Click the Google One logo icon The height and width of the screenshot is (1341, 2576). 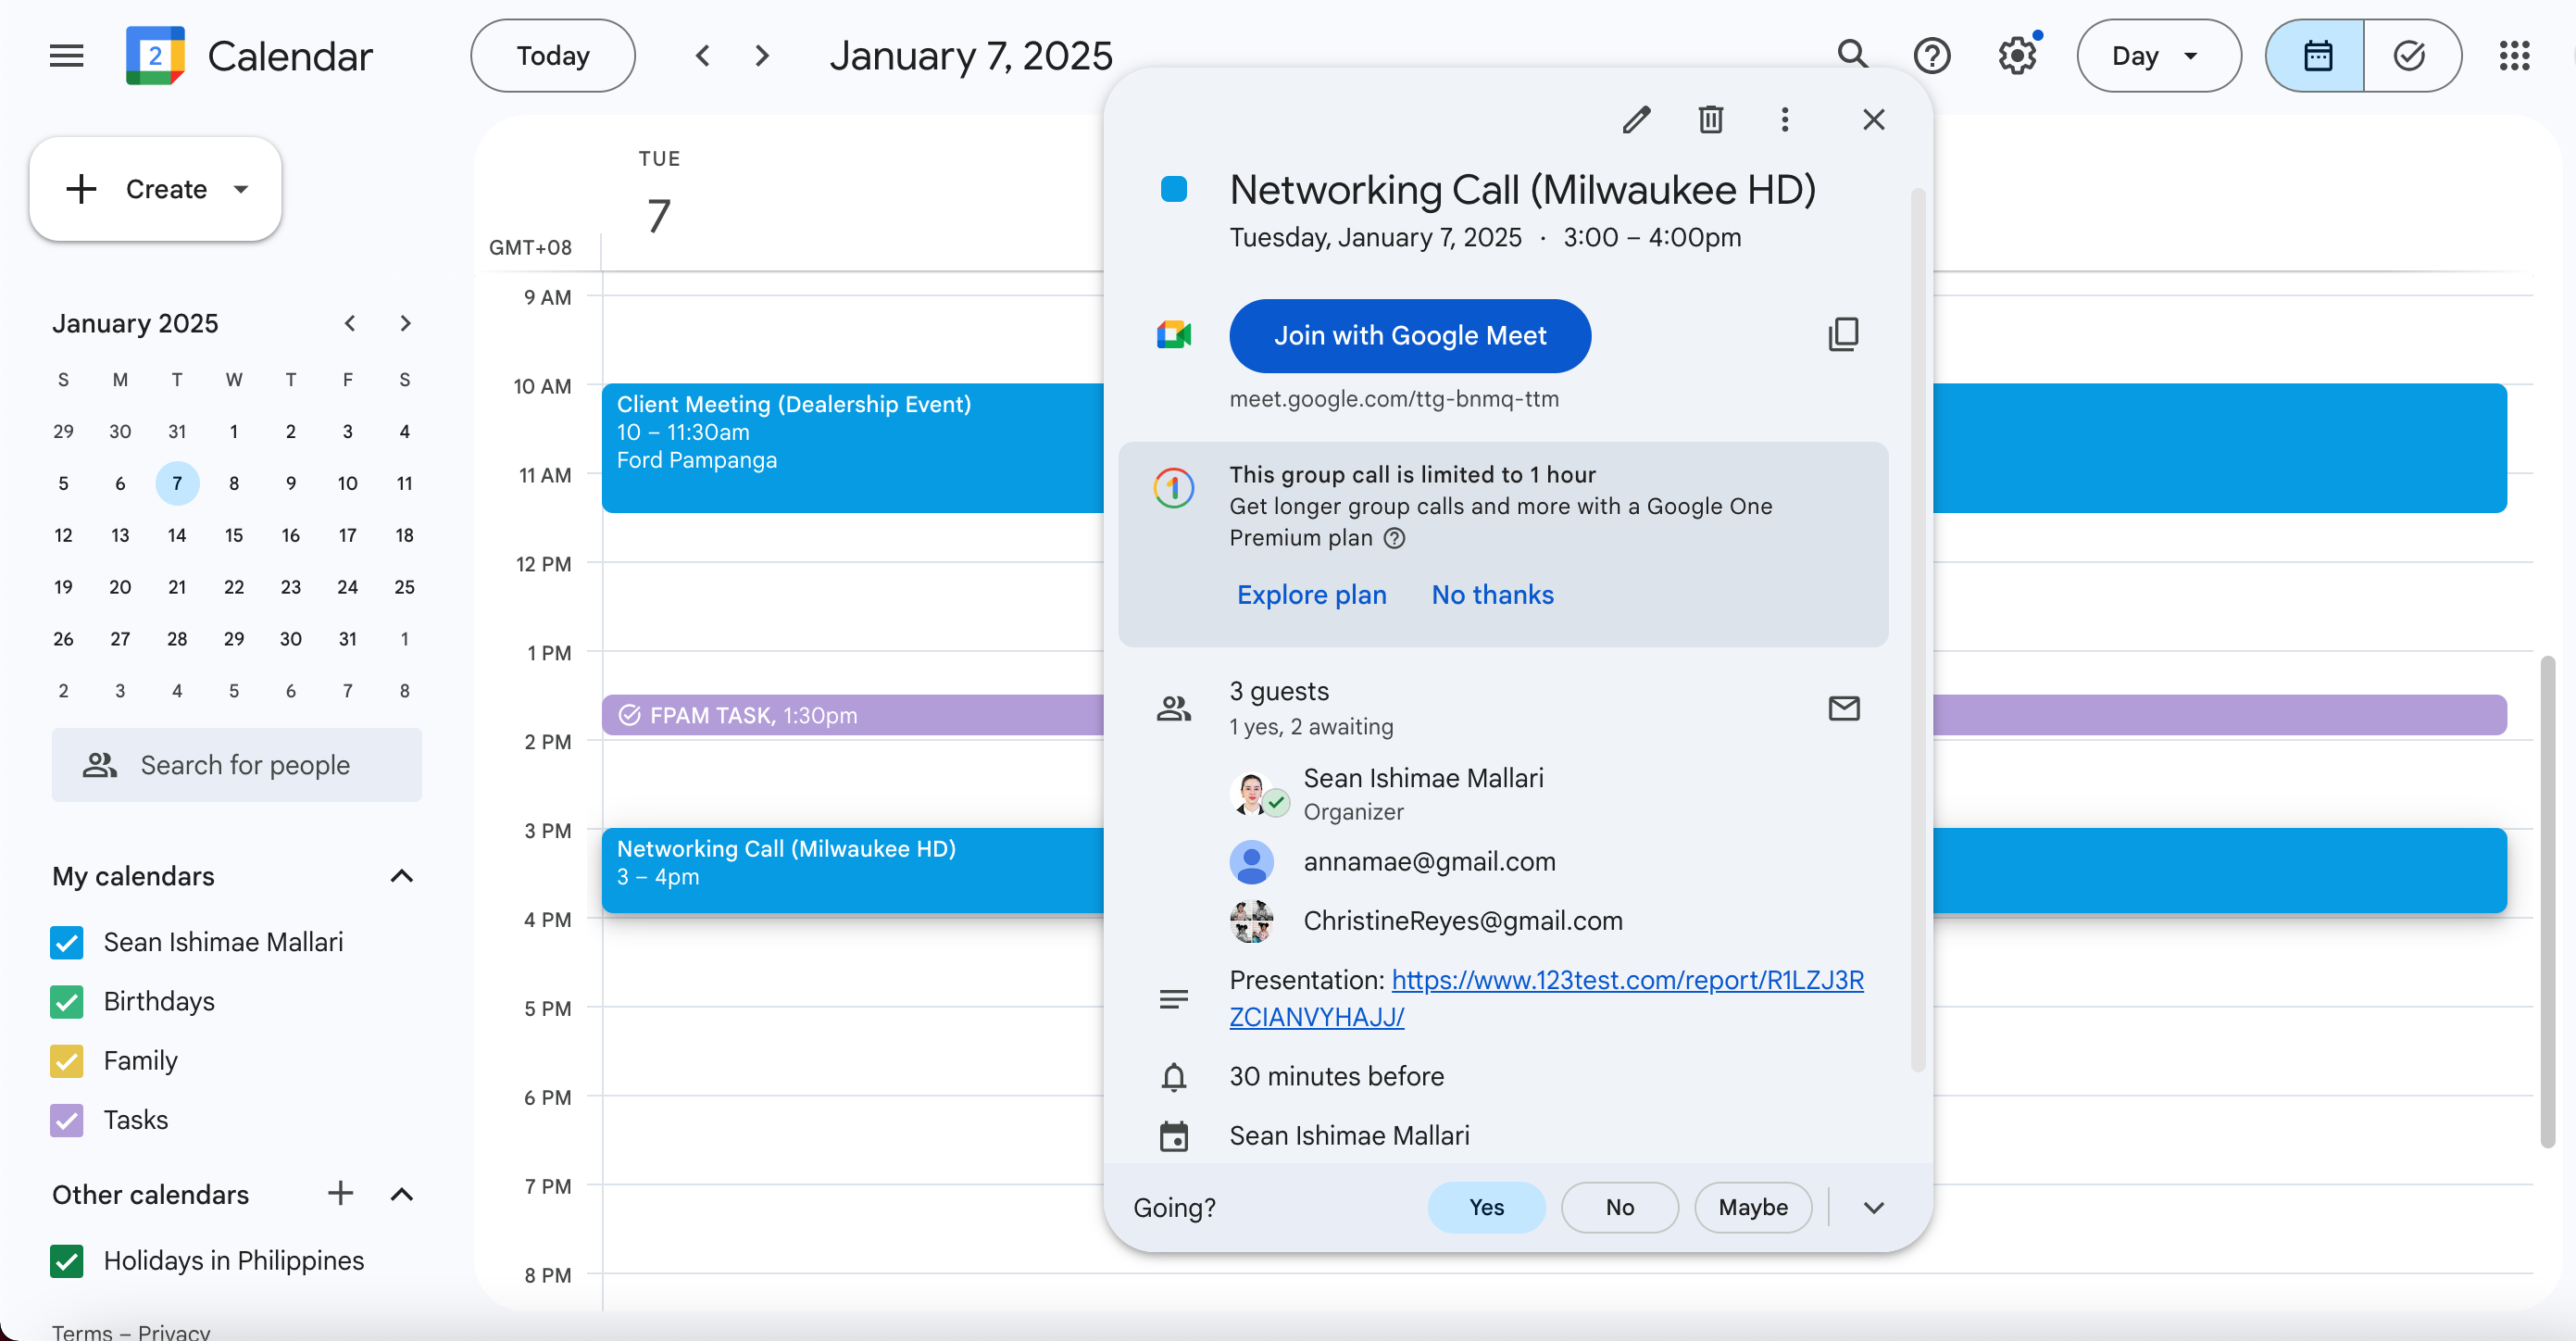click(1174, 488)
